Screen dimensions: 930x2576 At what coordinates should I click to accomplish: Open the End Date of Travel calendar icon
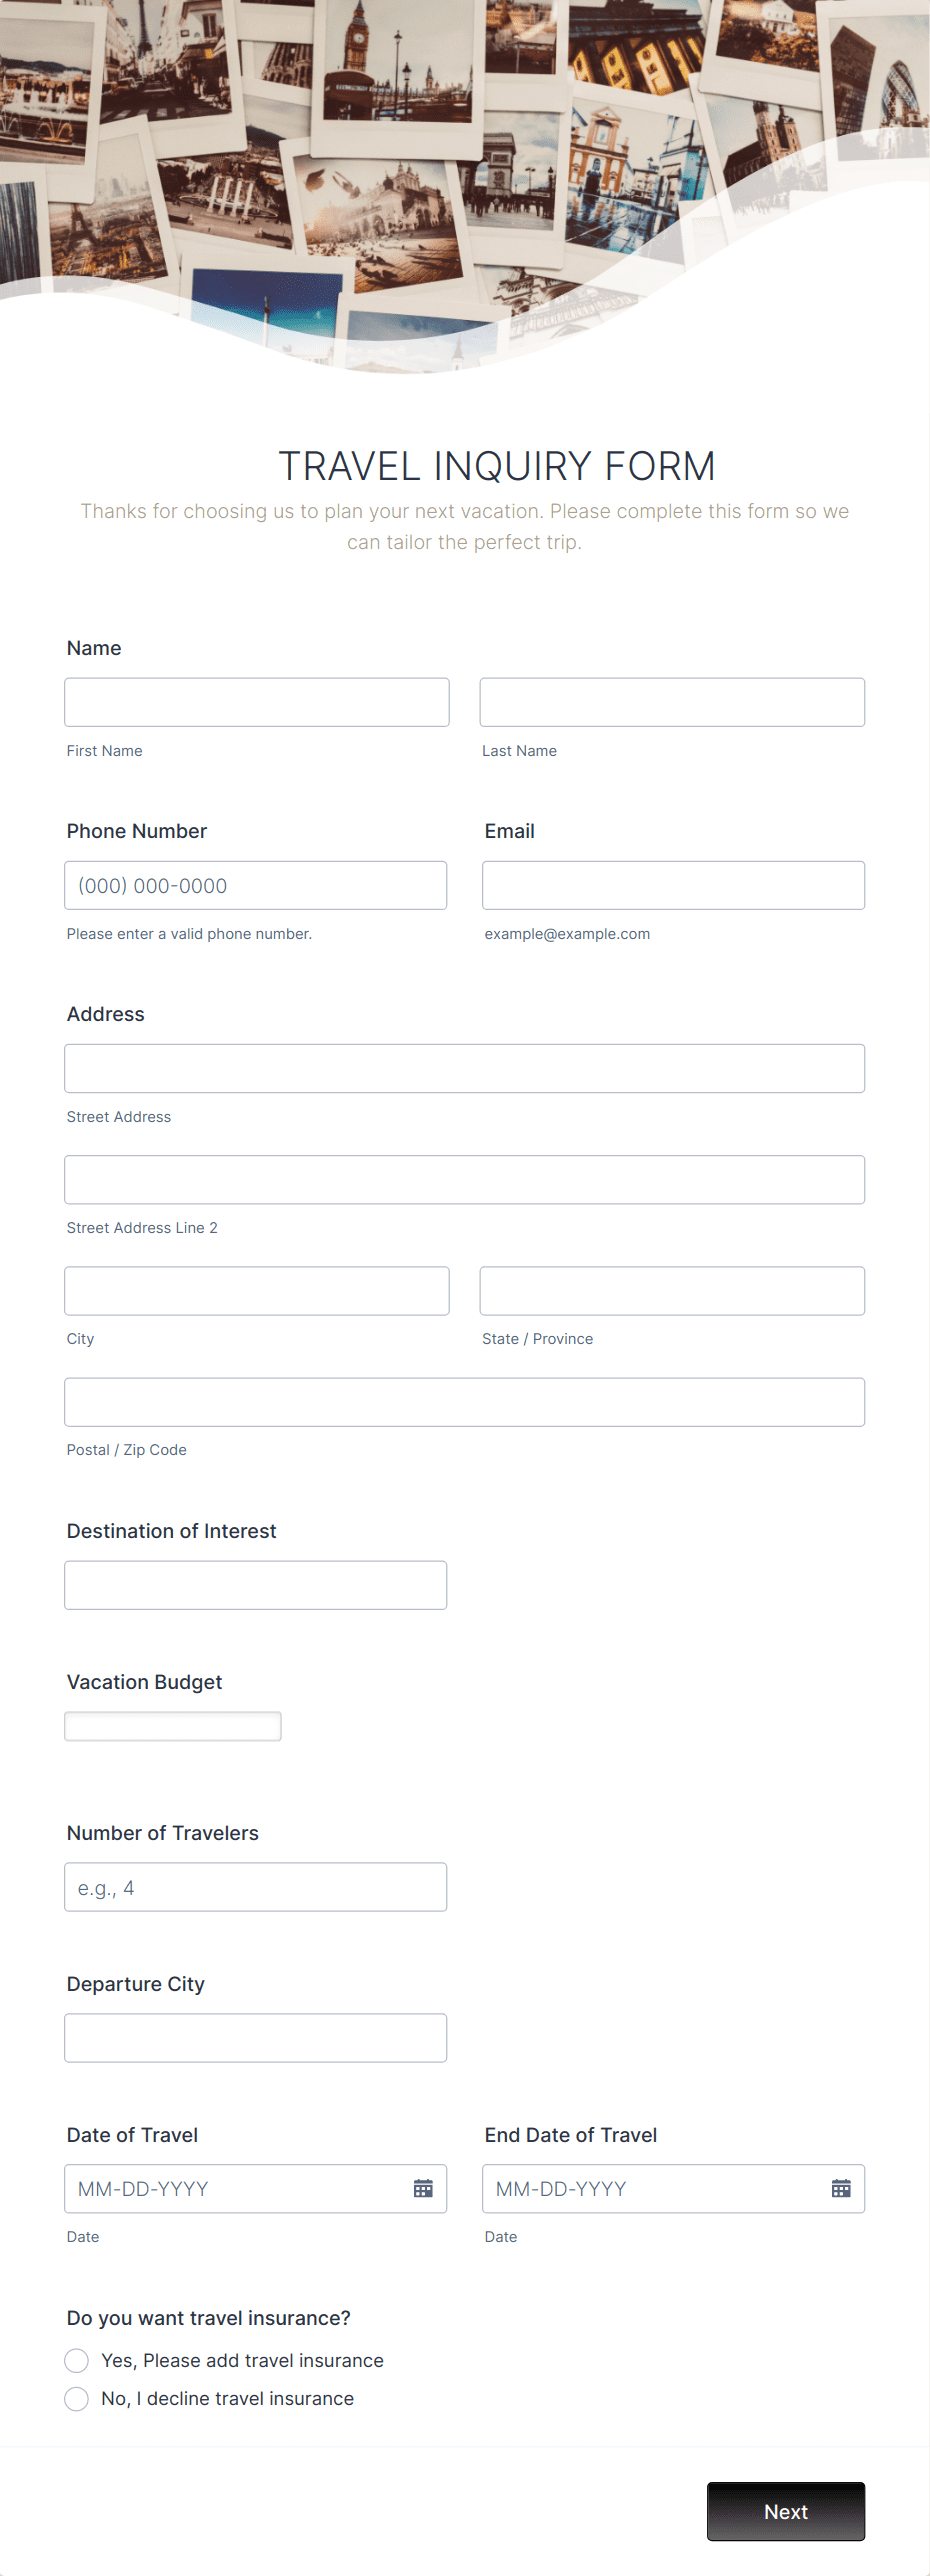coord(841,2189)
